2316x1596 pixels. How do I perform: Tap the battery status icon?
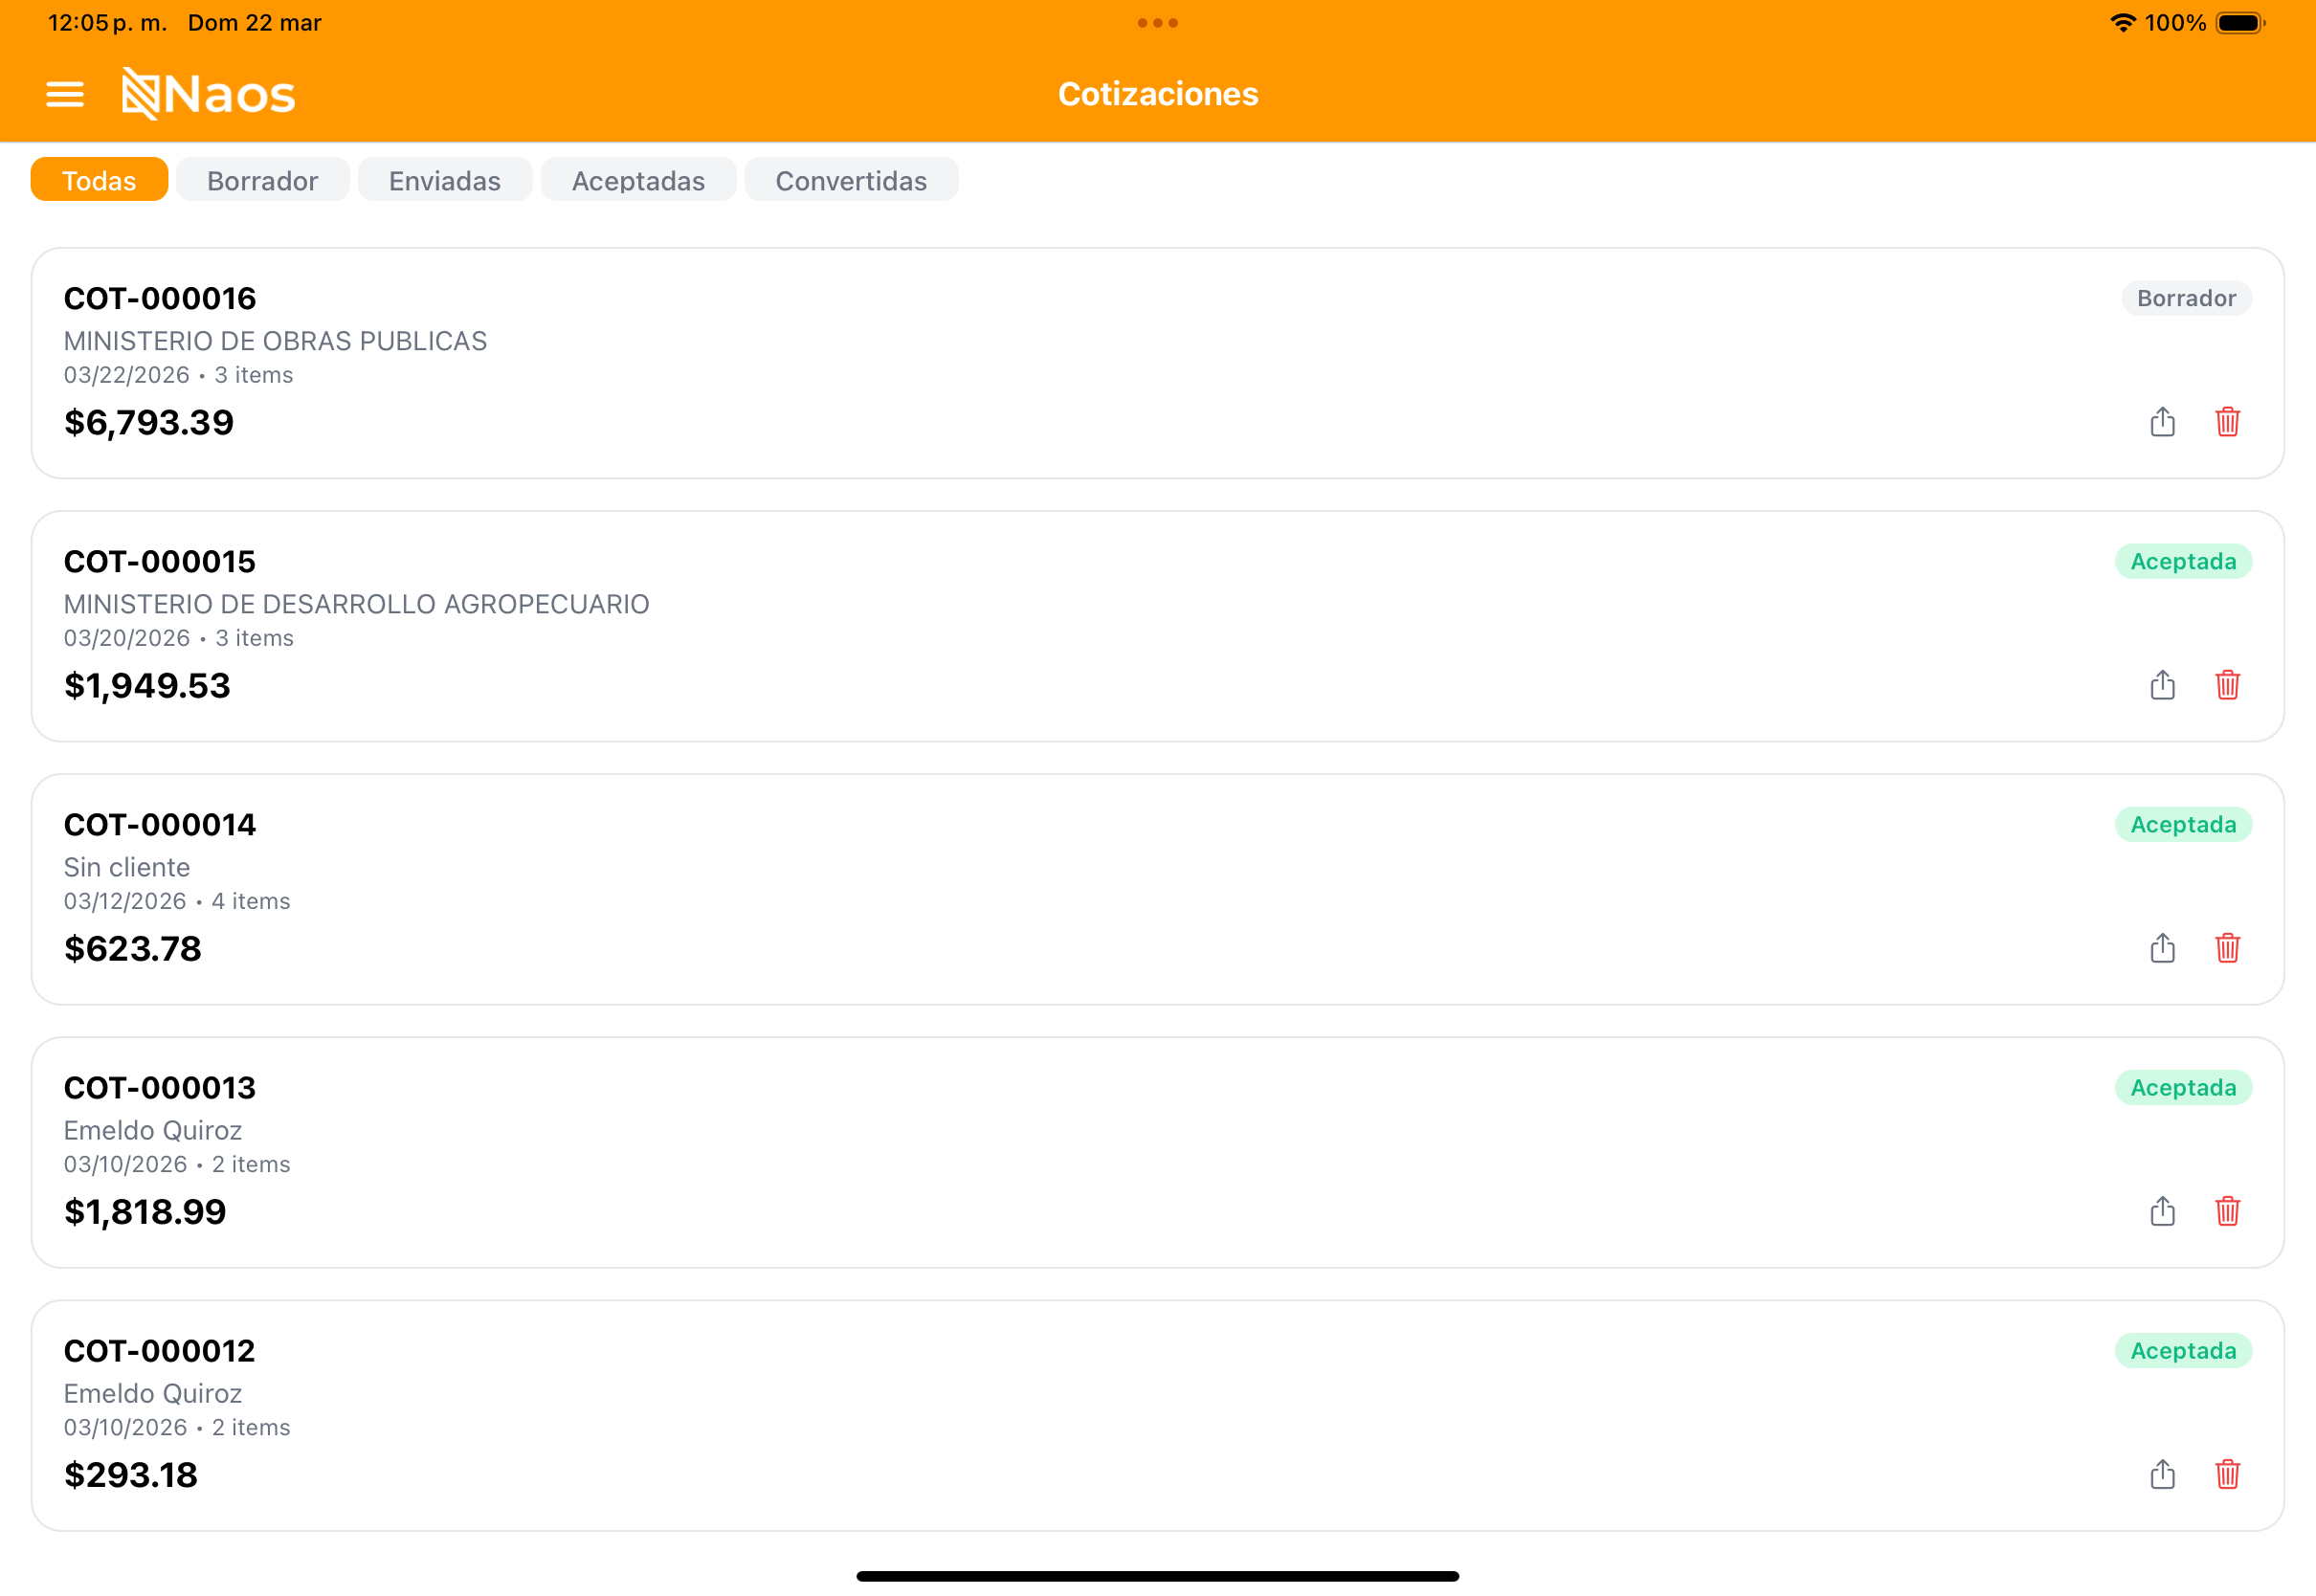[2240, 23]
